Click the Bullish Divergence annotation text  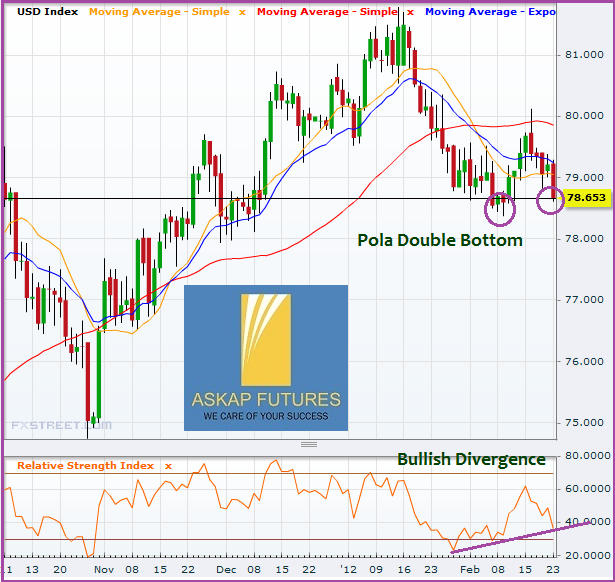tap(471, 460)
